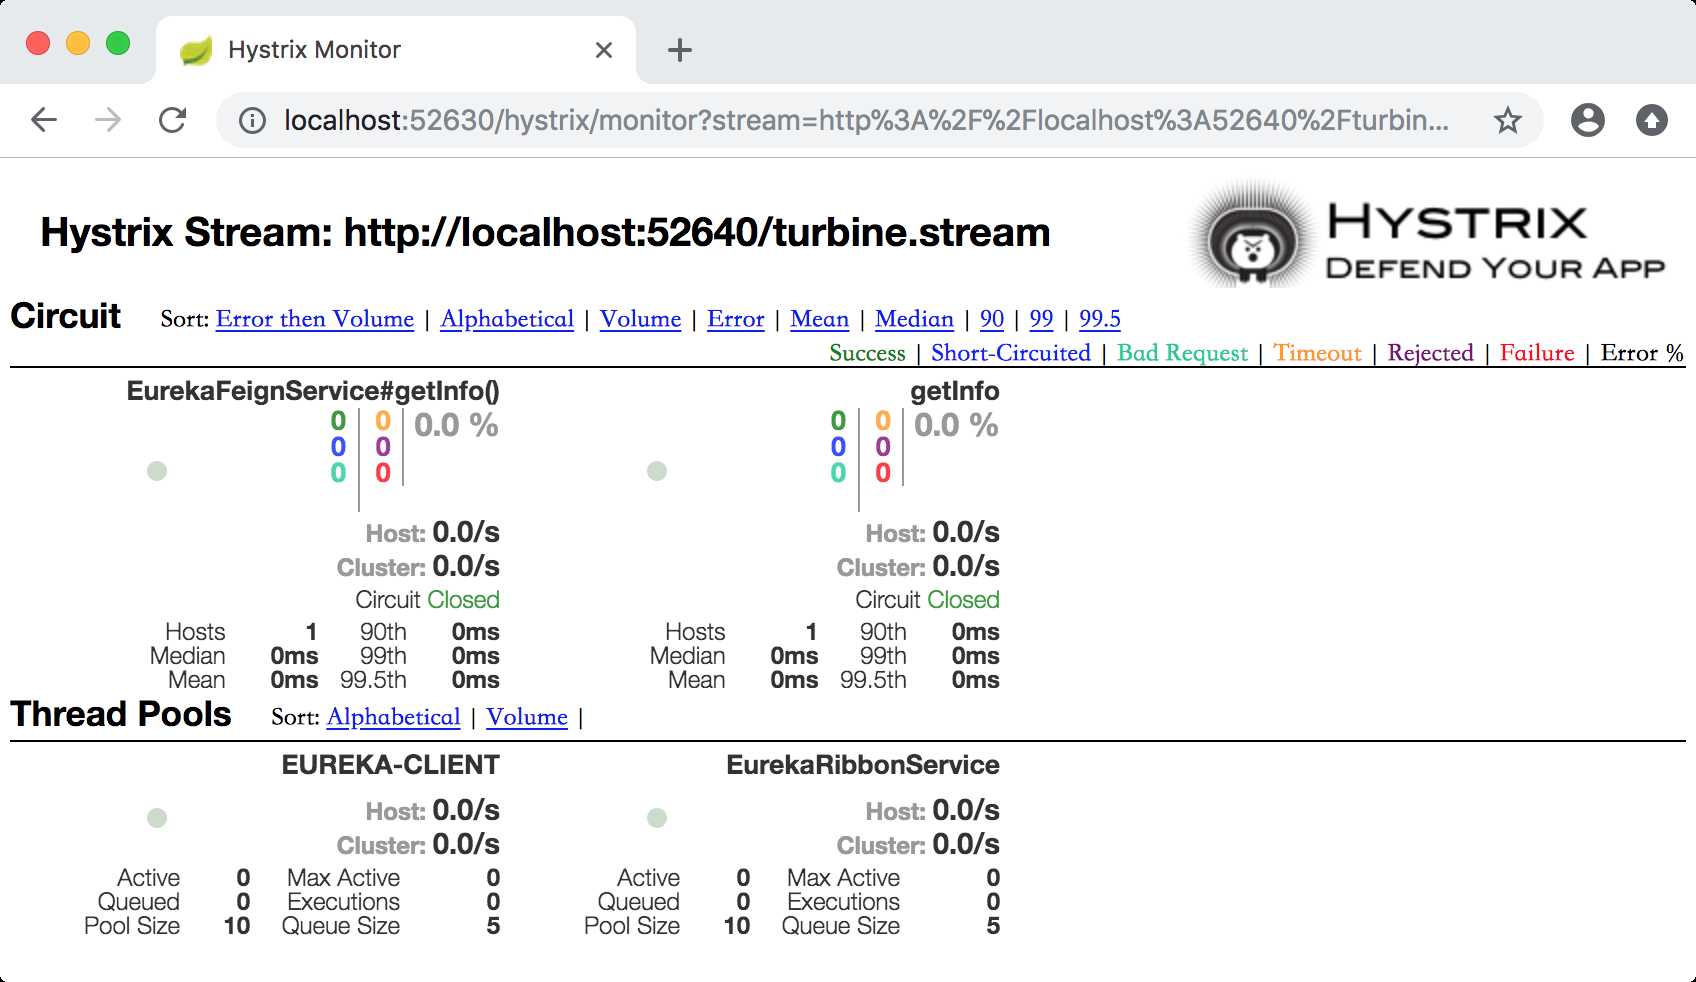
Task: Click the browser update arrow icon
Action: point(1652,121)
